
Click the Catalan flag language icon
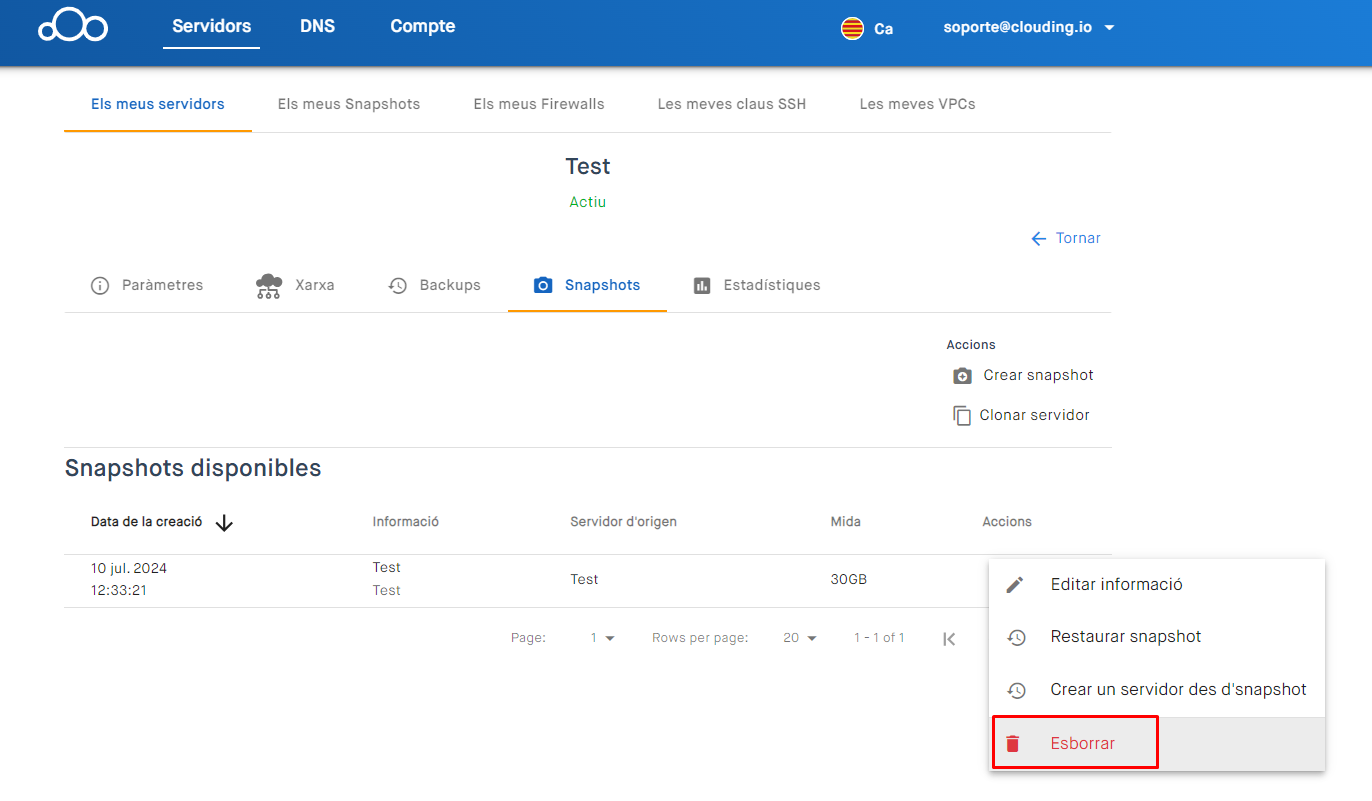(x=852, y=28)
